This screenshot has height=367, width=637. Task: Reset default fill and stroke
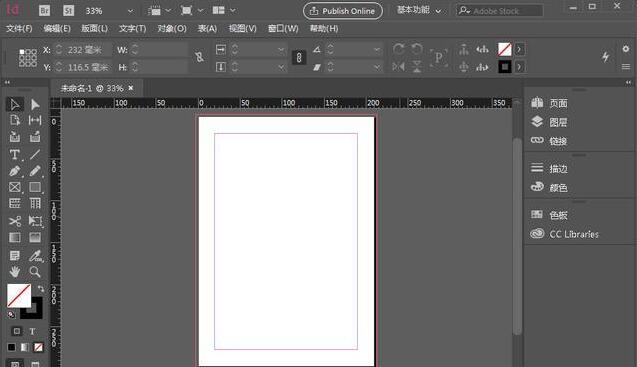coord(11,314)
